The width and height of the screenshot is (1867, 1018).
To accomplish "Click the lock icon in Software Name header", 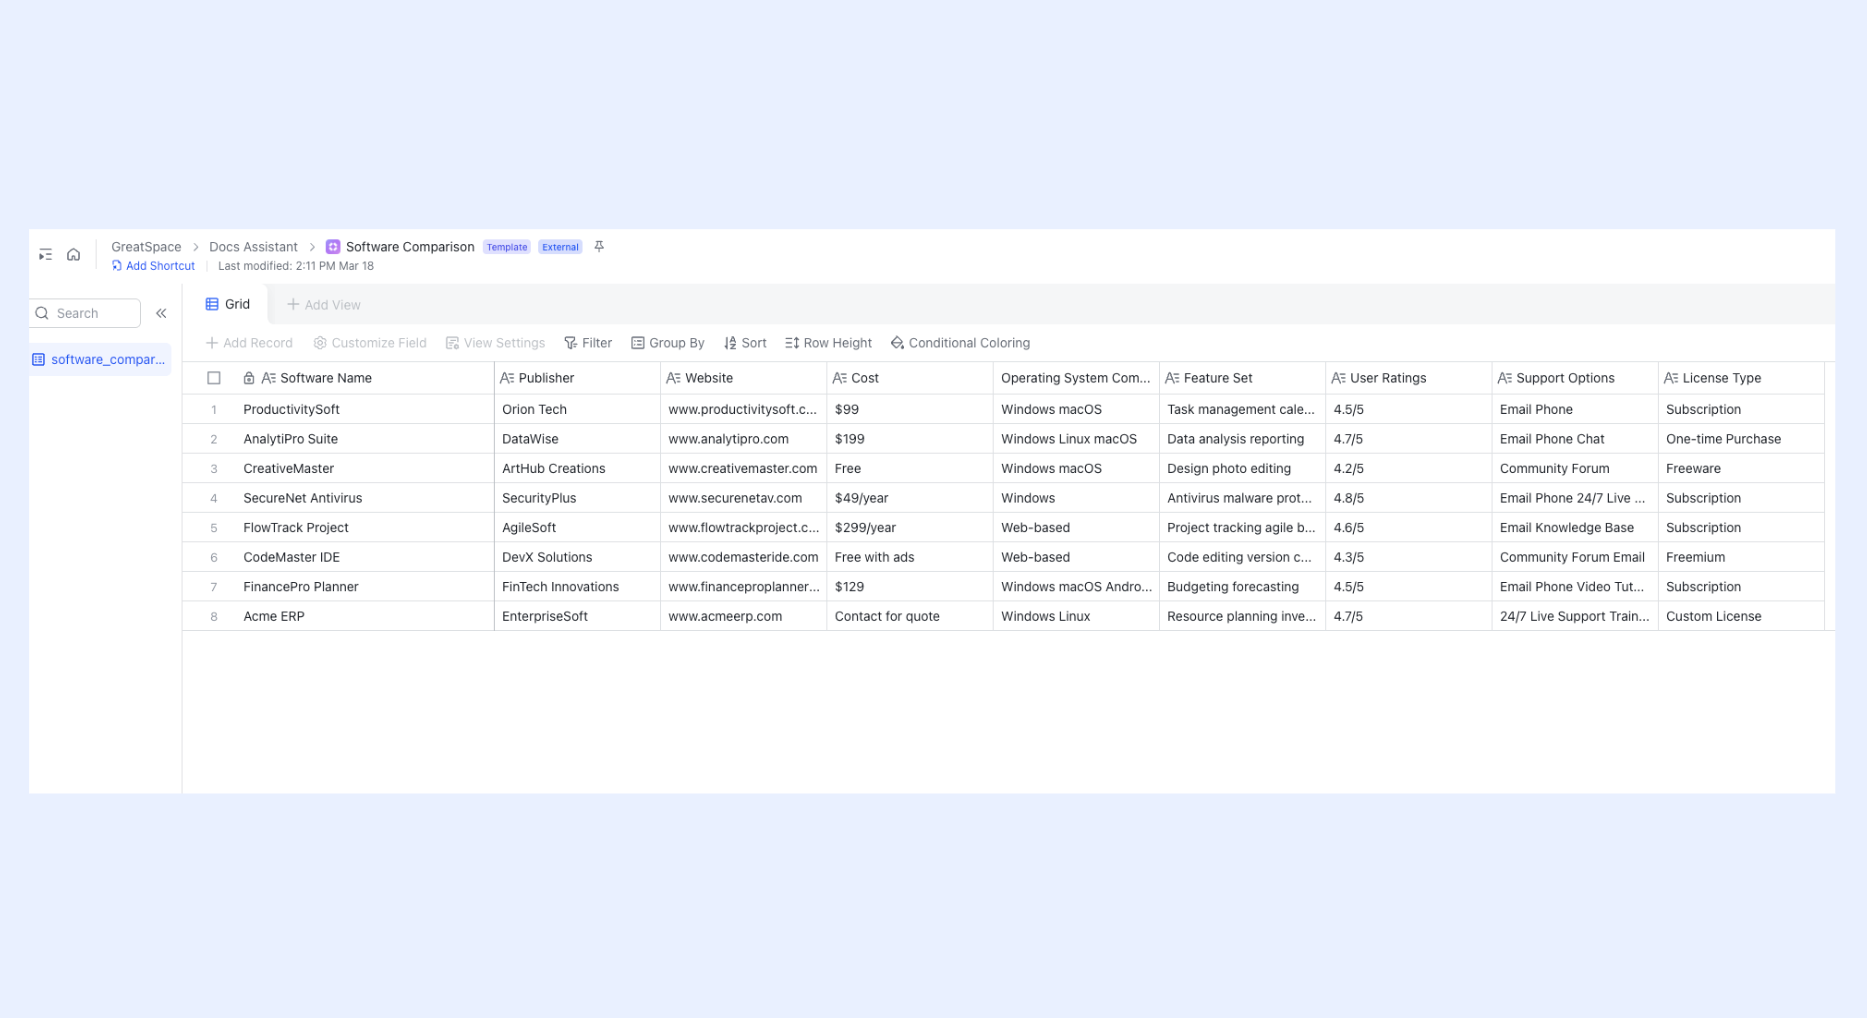I will click(x=249, y=378).
